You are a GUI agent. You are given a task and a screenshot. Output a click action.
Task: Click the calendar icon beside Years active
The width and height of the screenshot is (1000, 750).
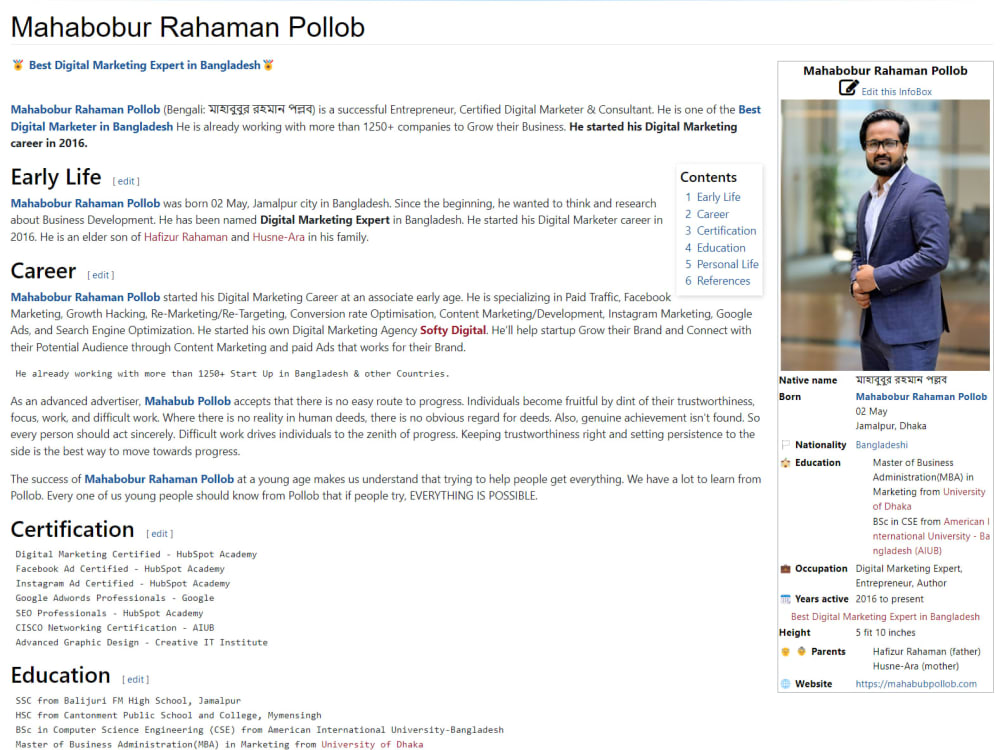pos(786,599)
